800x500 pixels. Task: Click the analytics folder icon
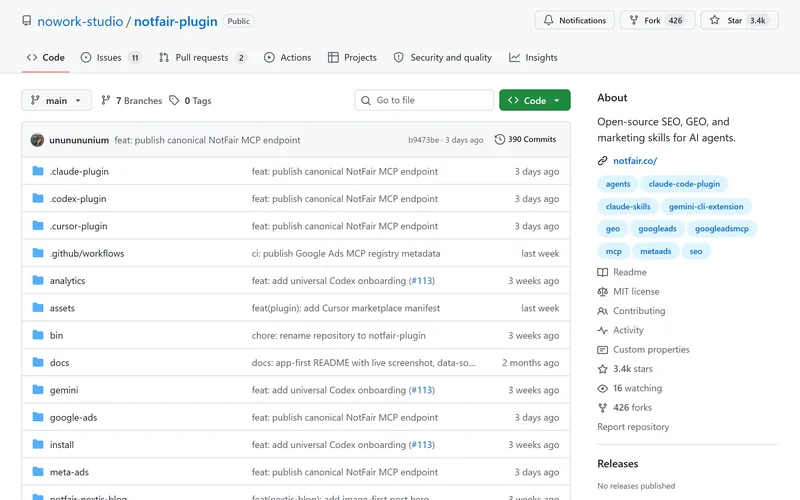coord(38,280)
